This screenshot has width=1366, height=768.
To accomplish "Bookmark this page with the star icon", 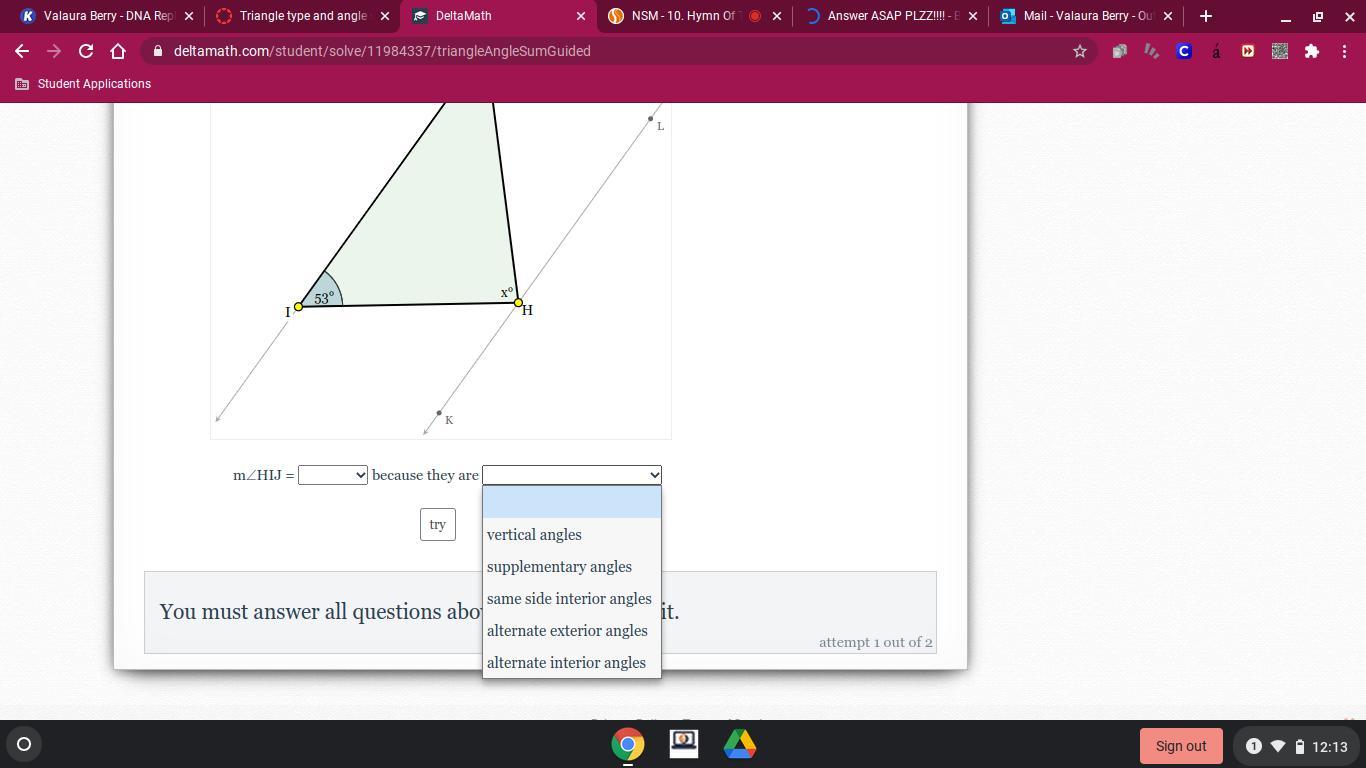I will (1079, 51).
